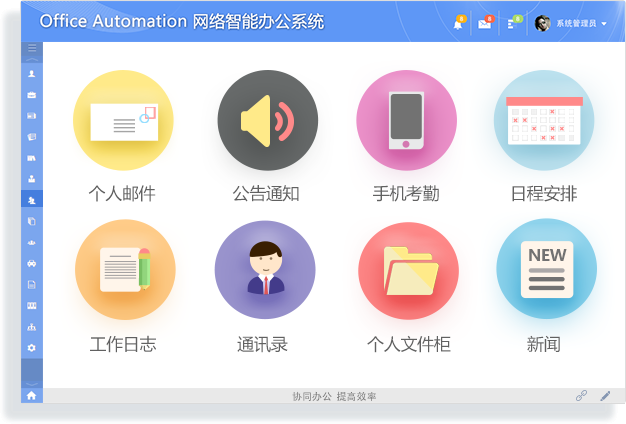Click the Office Automation 网络智能办公系统 title

tap(182, 22)
